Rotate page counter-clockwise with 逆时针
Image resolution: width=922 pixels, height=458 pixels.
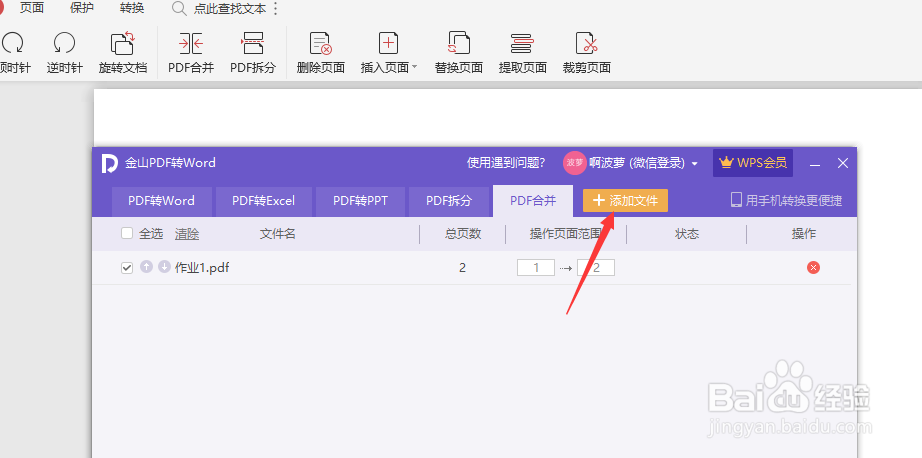click(x=64, y=52)
